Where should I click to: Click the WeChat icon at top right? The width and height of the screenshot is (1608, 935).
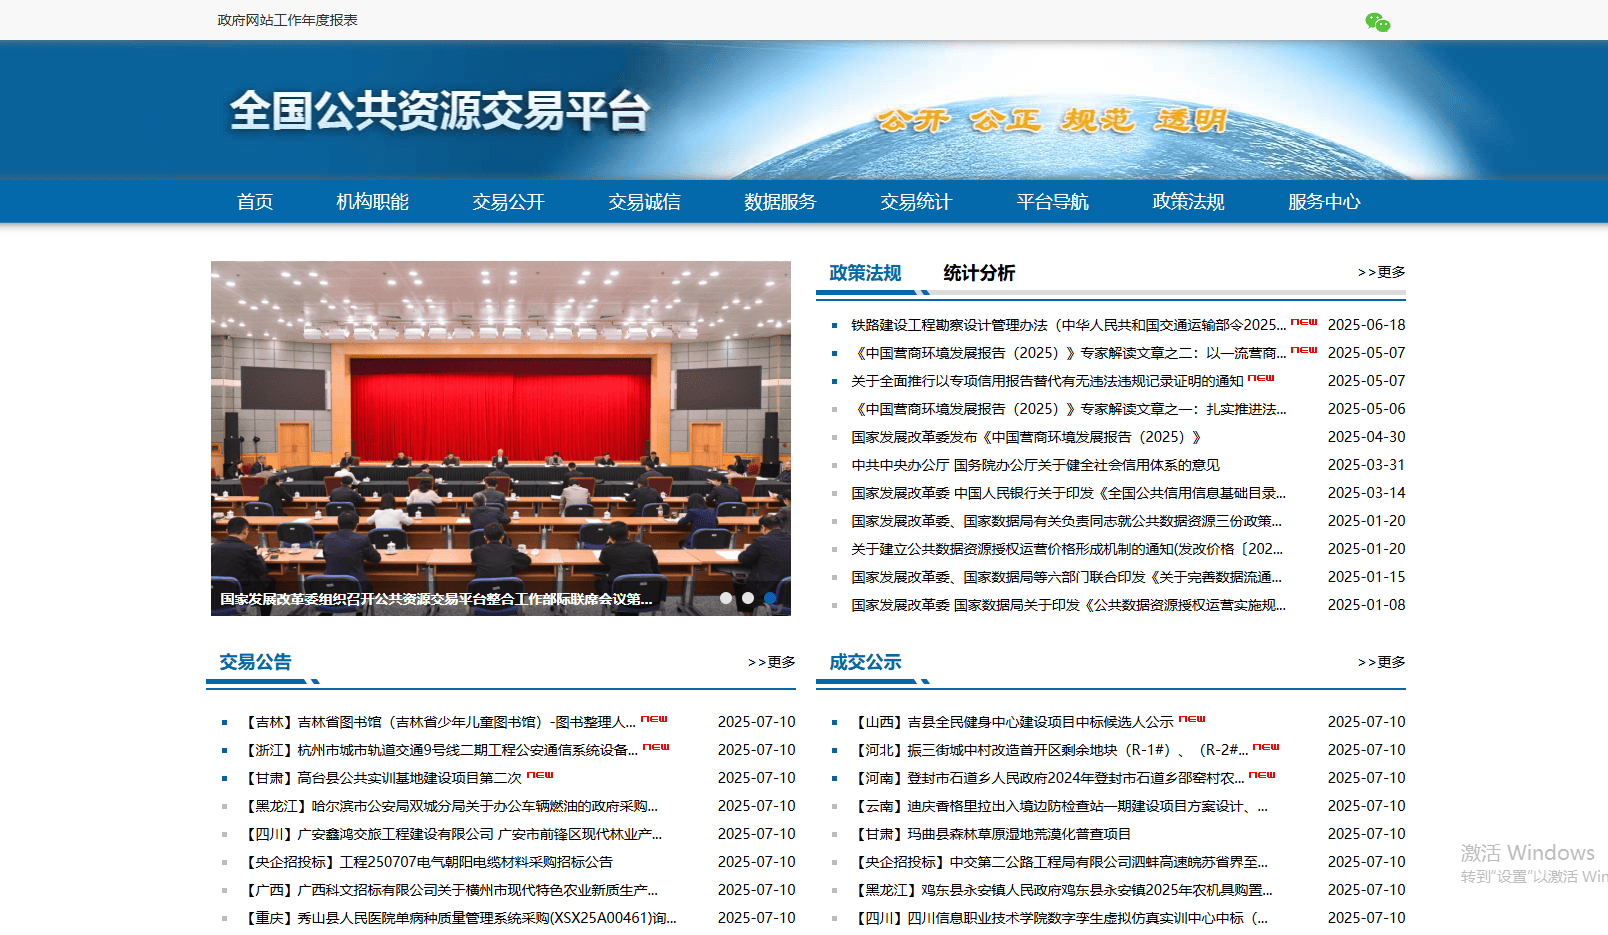point(1377,22)
